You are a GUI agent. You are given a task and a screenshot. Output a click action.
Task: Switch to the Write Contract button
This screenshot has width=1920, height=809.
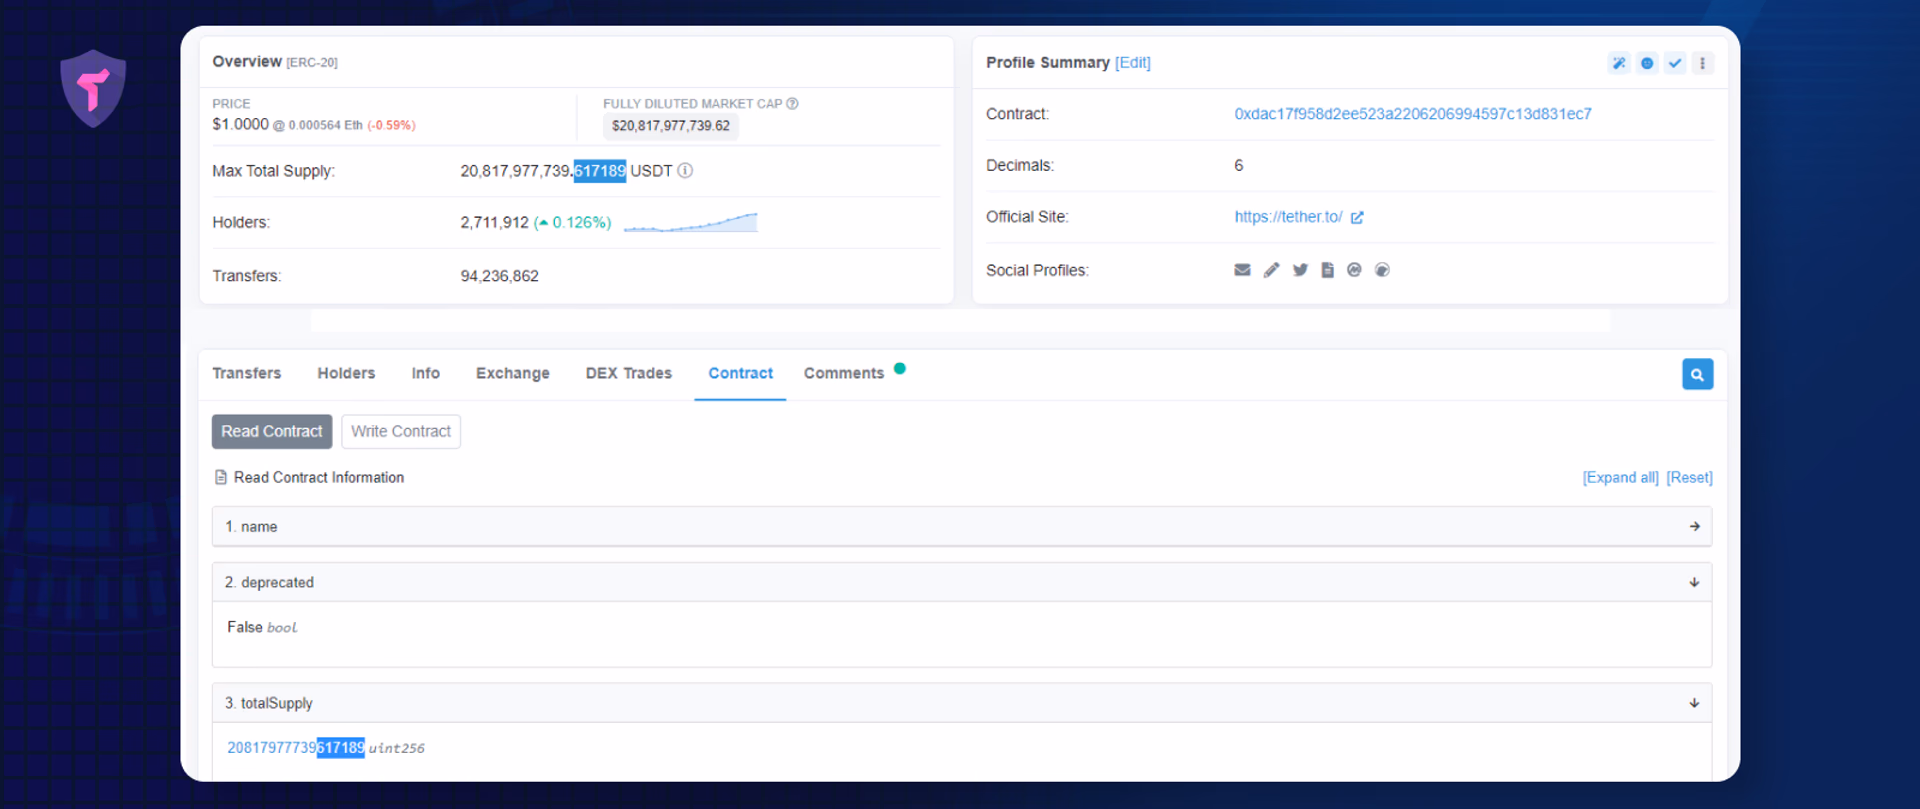click(401, 432)
